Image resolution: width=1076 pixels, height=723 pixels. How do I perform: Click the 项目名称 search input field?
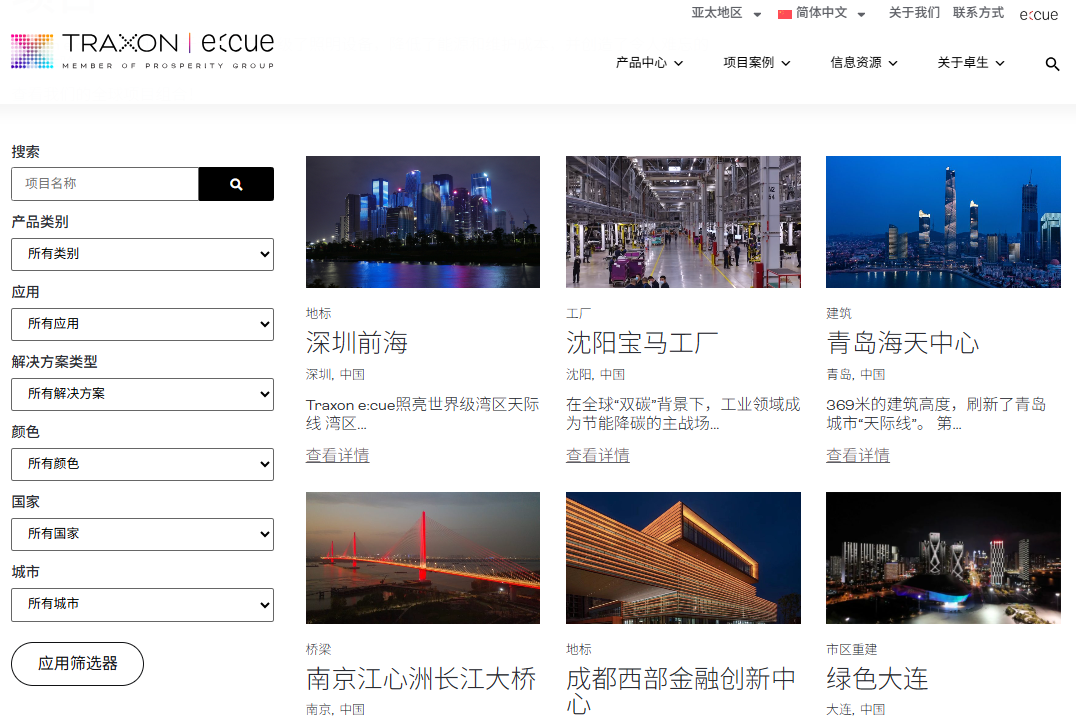pyautogui.click(x=104, y=184)
